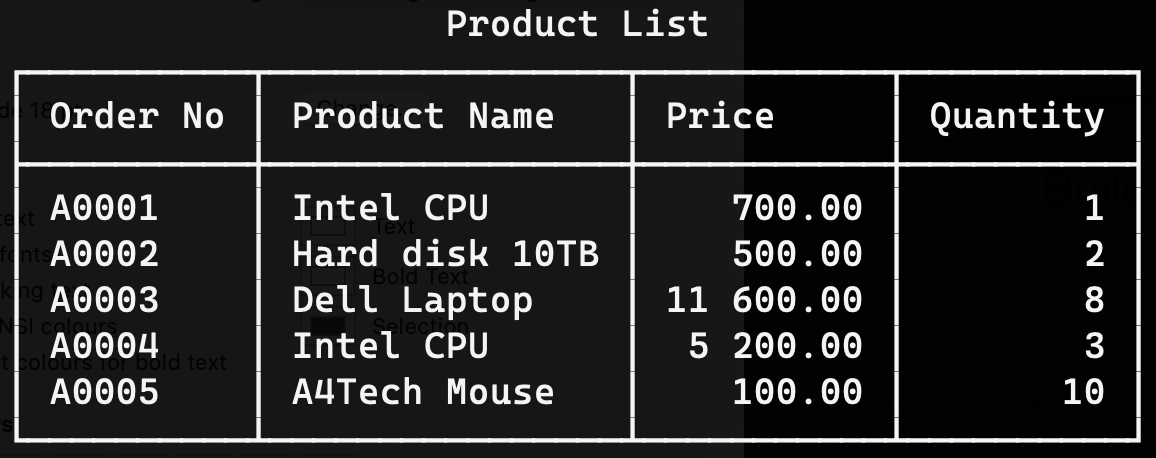Click the A4Tech Mouse product name
This screenshot has width=1156, height=458.
point(423,392)
